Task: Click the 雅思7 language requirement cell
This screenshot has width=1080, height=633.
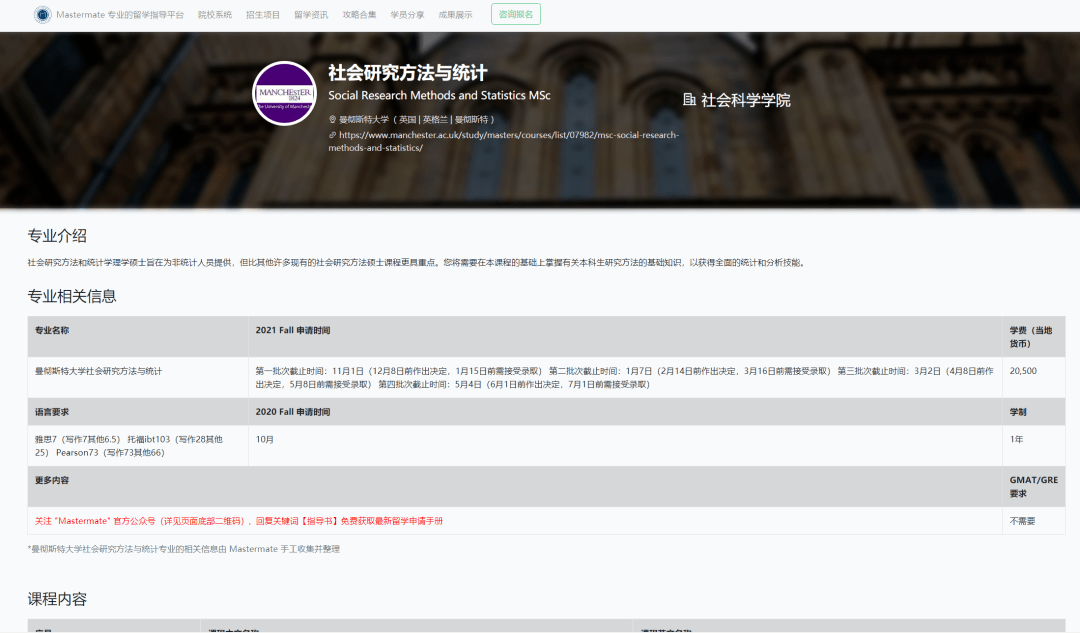Action: coord(138,446)
